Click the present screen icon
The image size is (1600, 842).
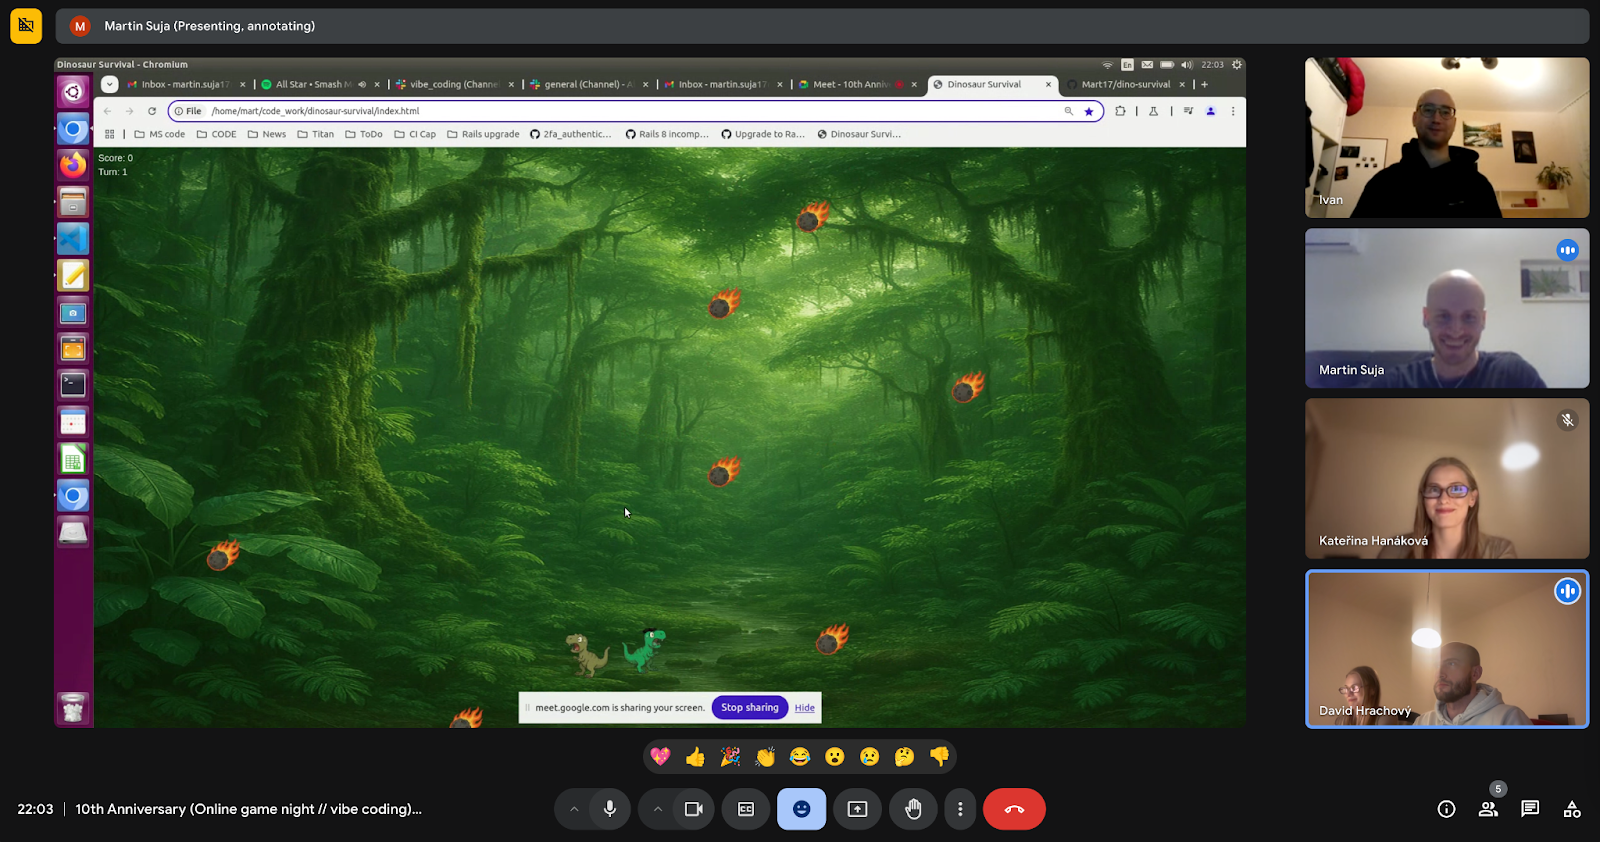point(857,809)
